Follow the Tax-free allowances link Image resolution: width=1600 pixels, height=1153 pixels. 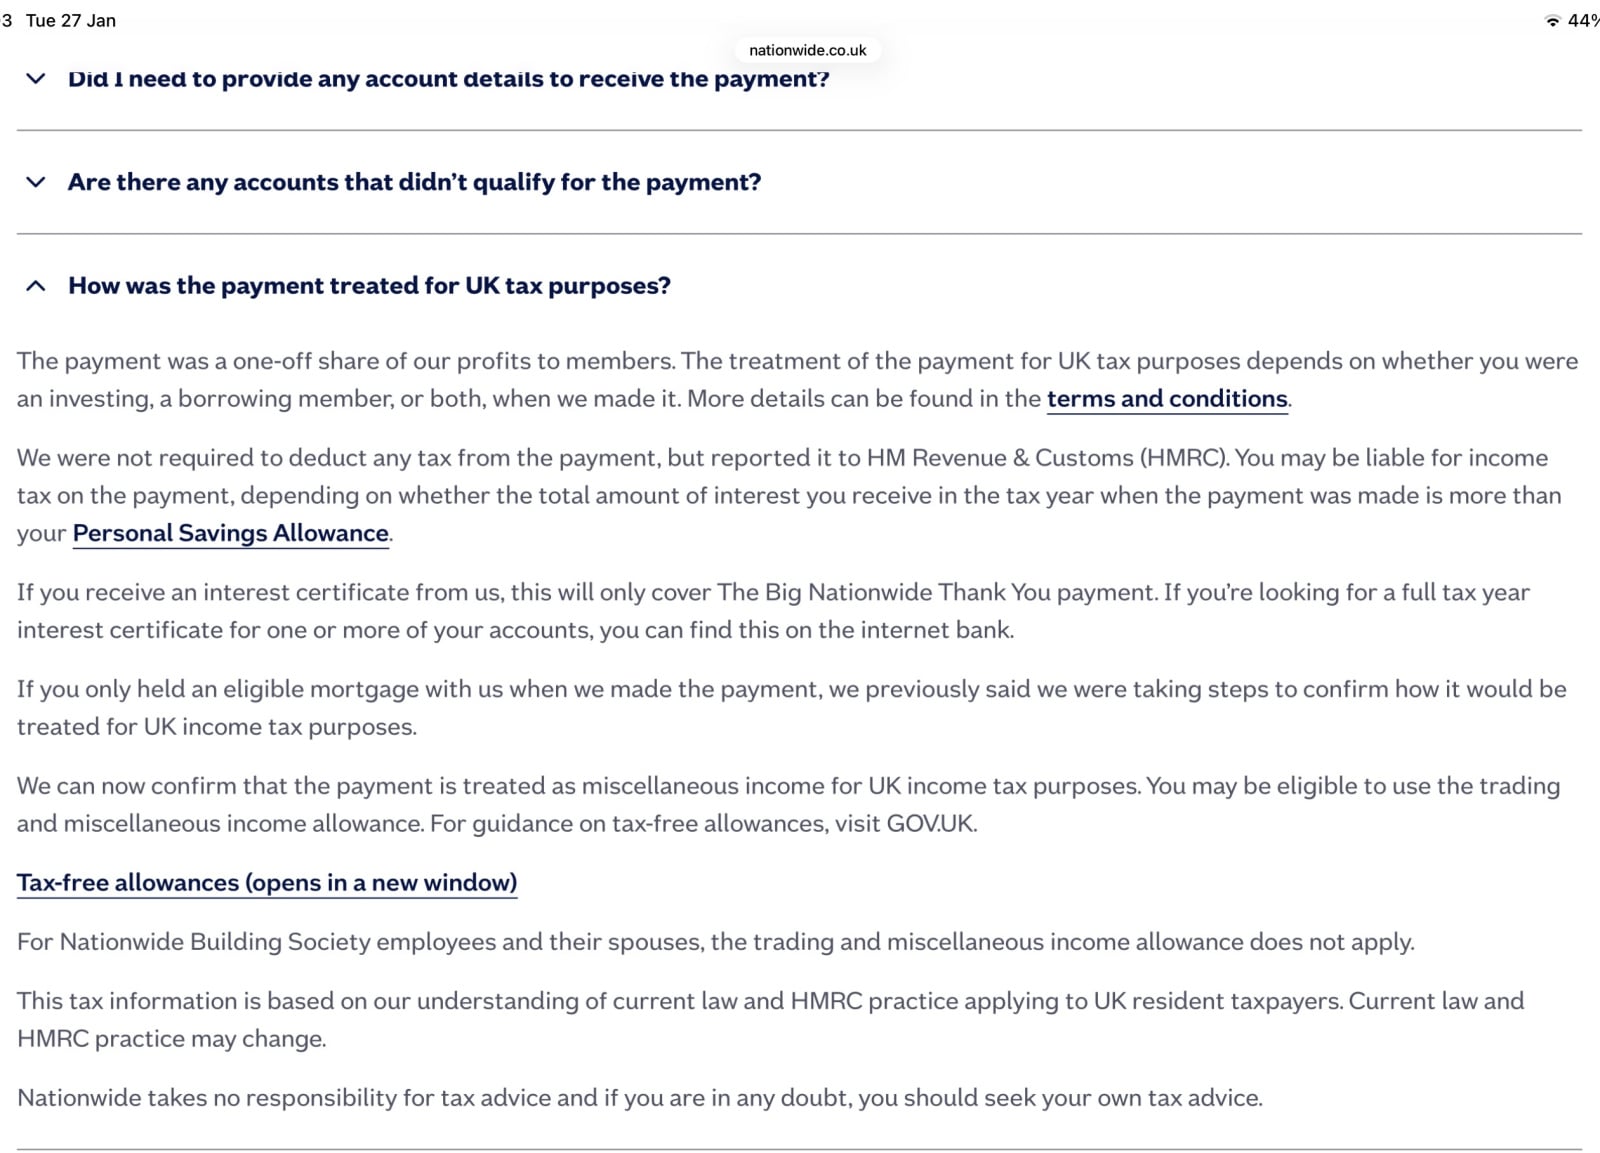tap(267, 883)
